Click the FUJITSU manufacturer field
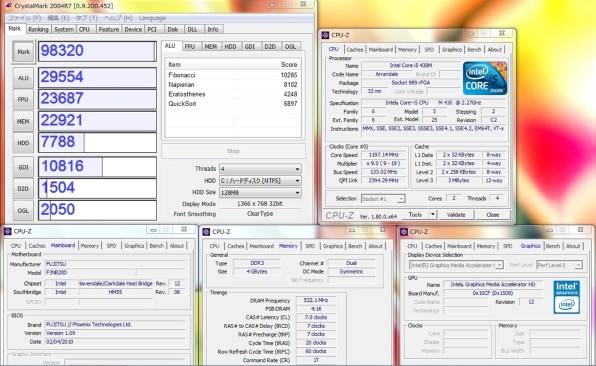This screenshot has width=596, height=366. pyautogui.click(x=115, y=264)
